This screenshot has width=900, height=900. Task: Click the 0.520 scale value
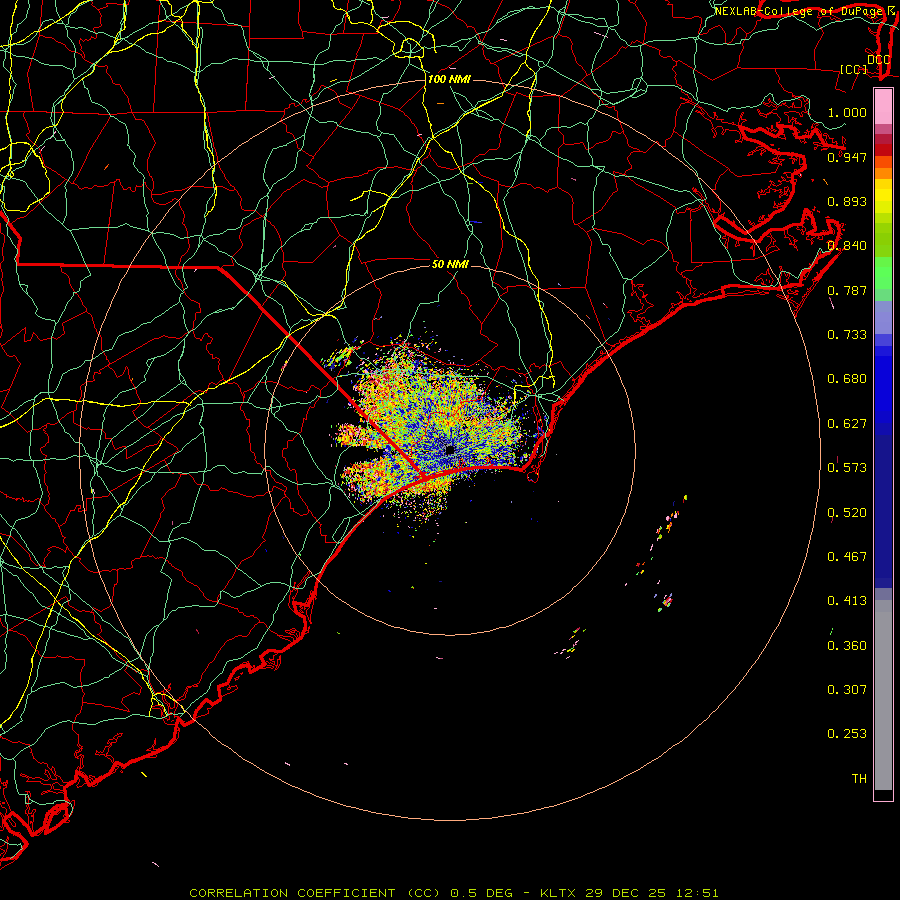[847, 513]
